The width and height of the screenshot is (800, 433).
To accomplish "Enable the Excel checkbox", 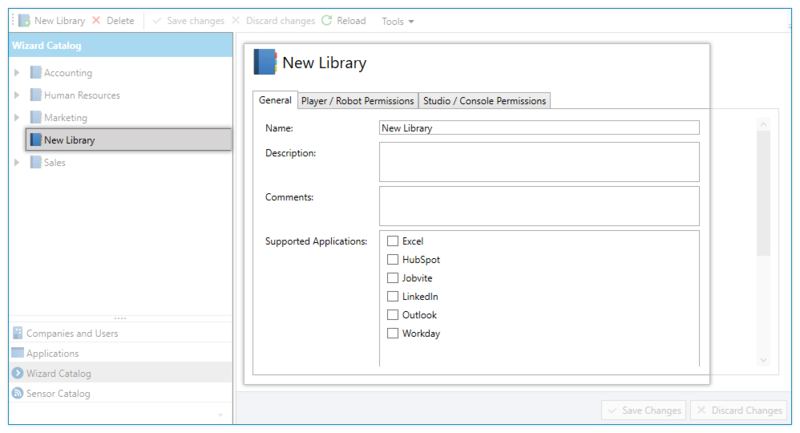I will 393,241.
